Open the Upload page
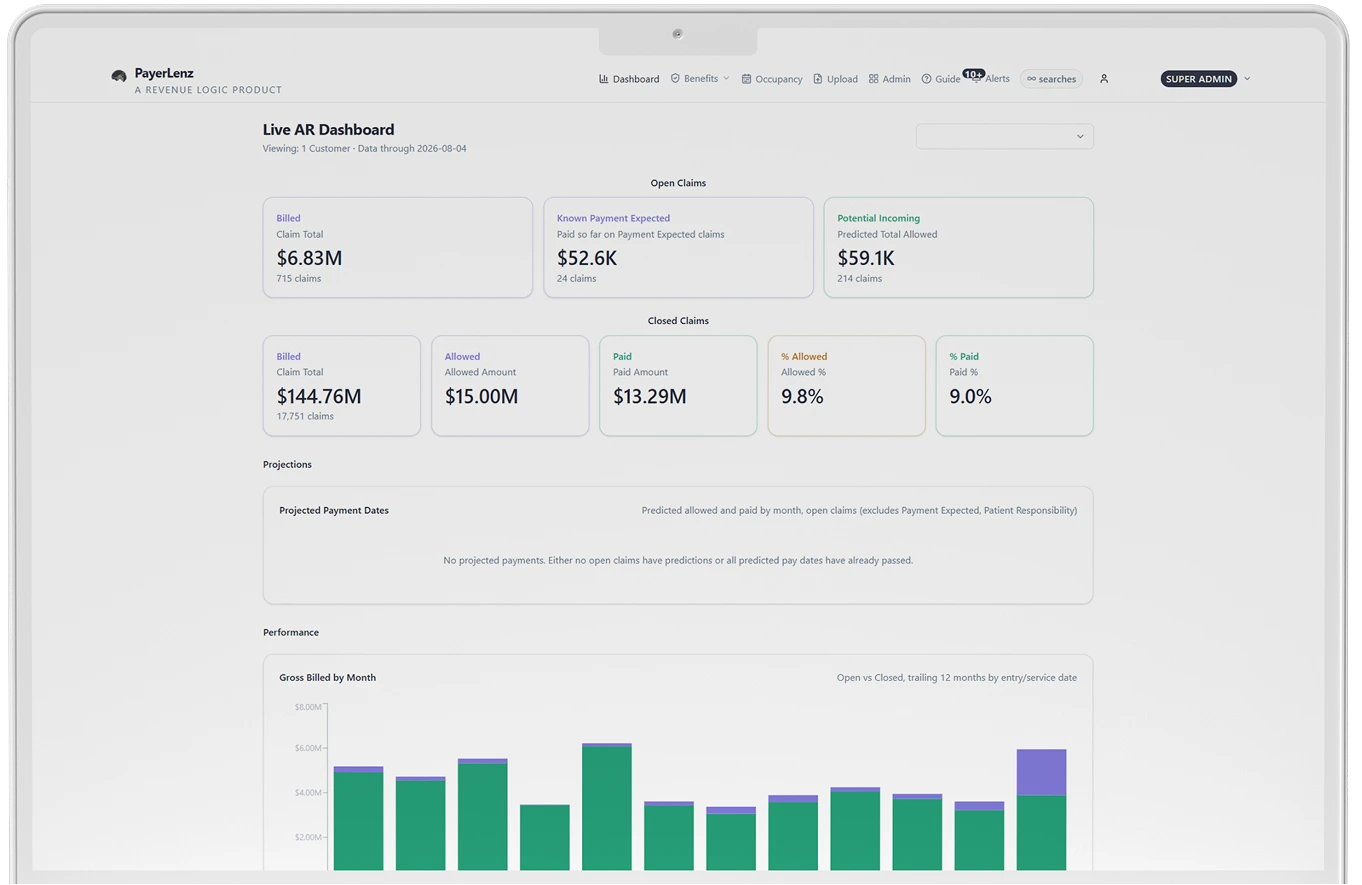The width and height of the screenshot is (1362, 885). tap(835, 79)
